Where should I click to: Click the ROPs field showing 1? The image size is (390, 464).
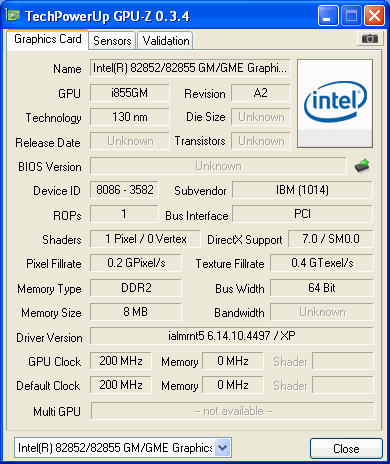[124, 214]
